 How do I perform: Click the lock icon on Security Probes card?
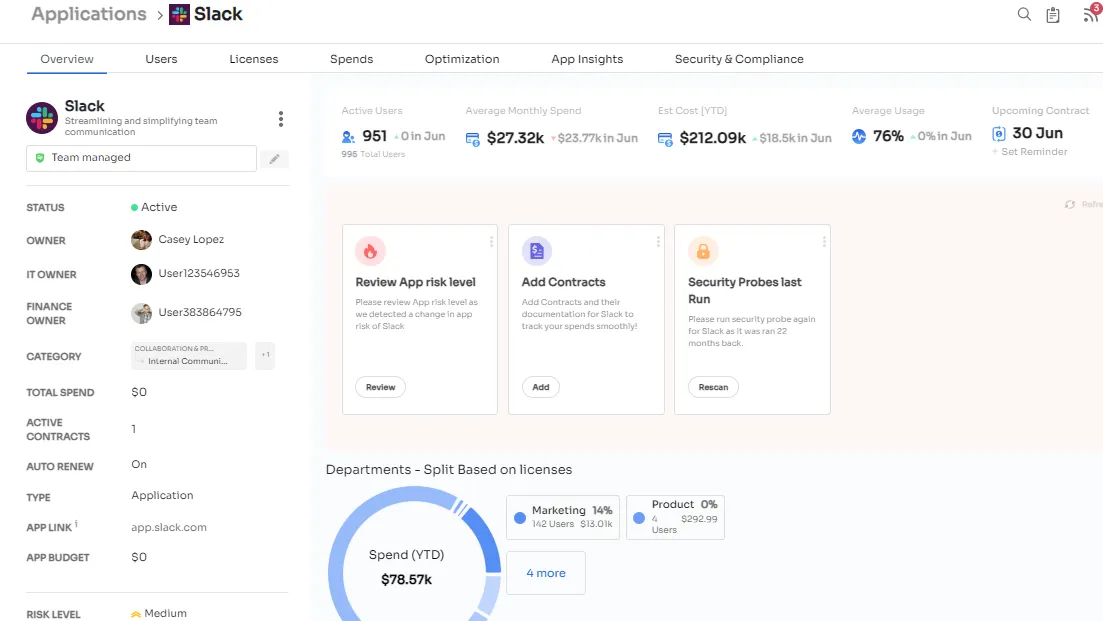pos(703,251)
